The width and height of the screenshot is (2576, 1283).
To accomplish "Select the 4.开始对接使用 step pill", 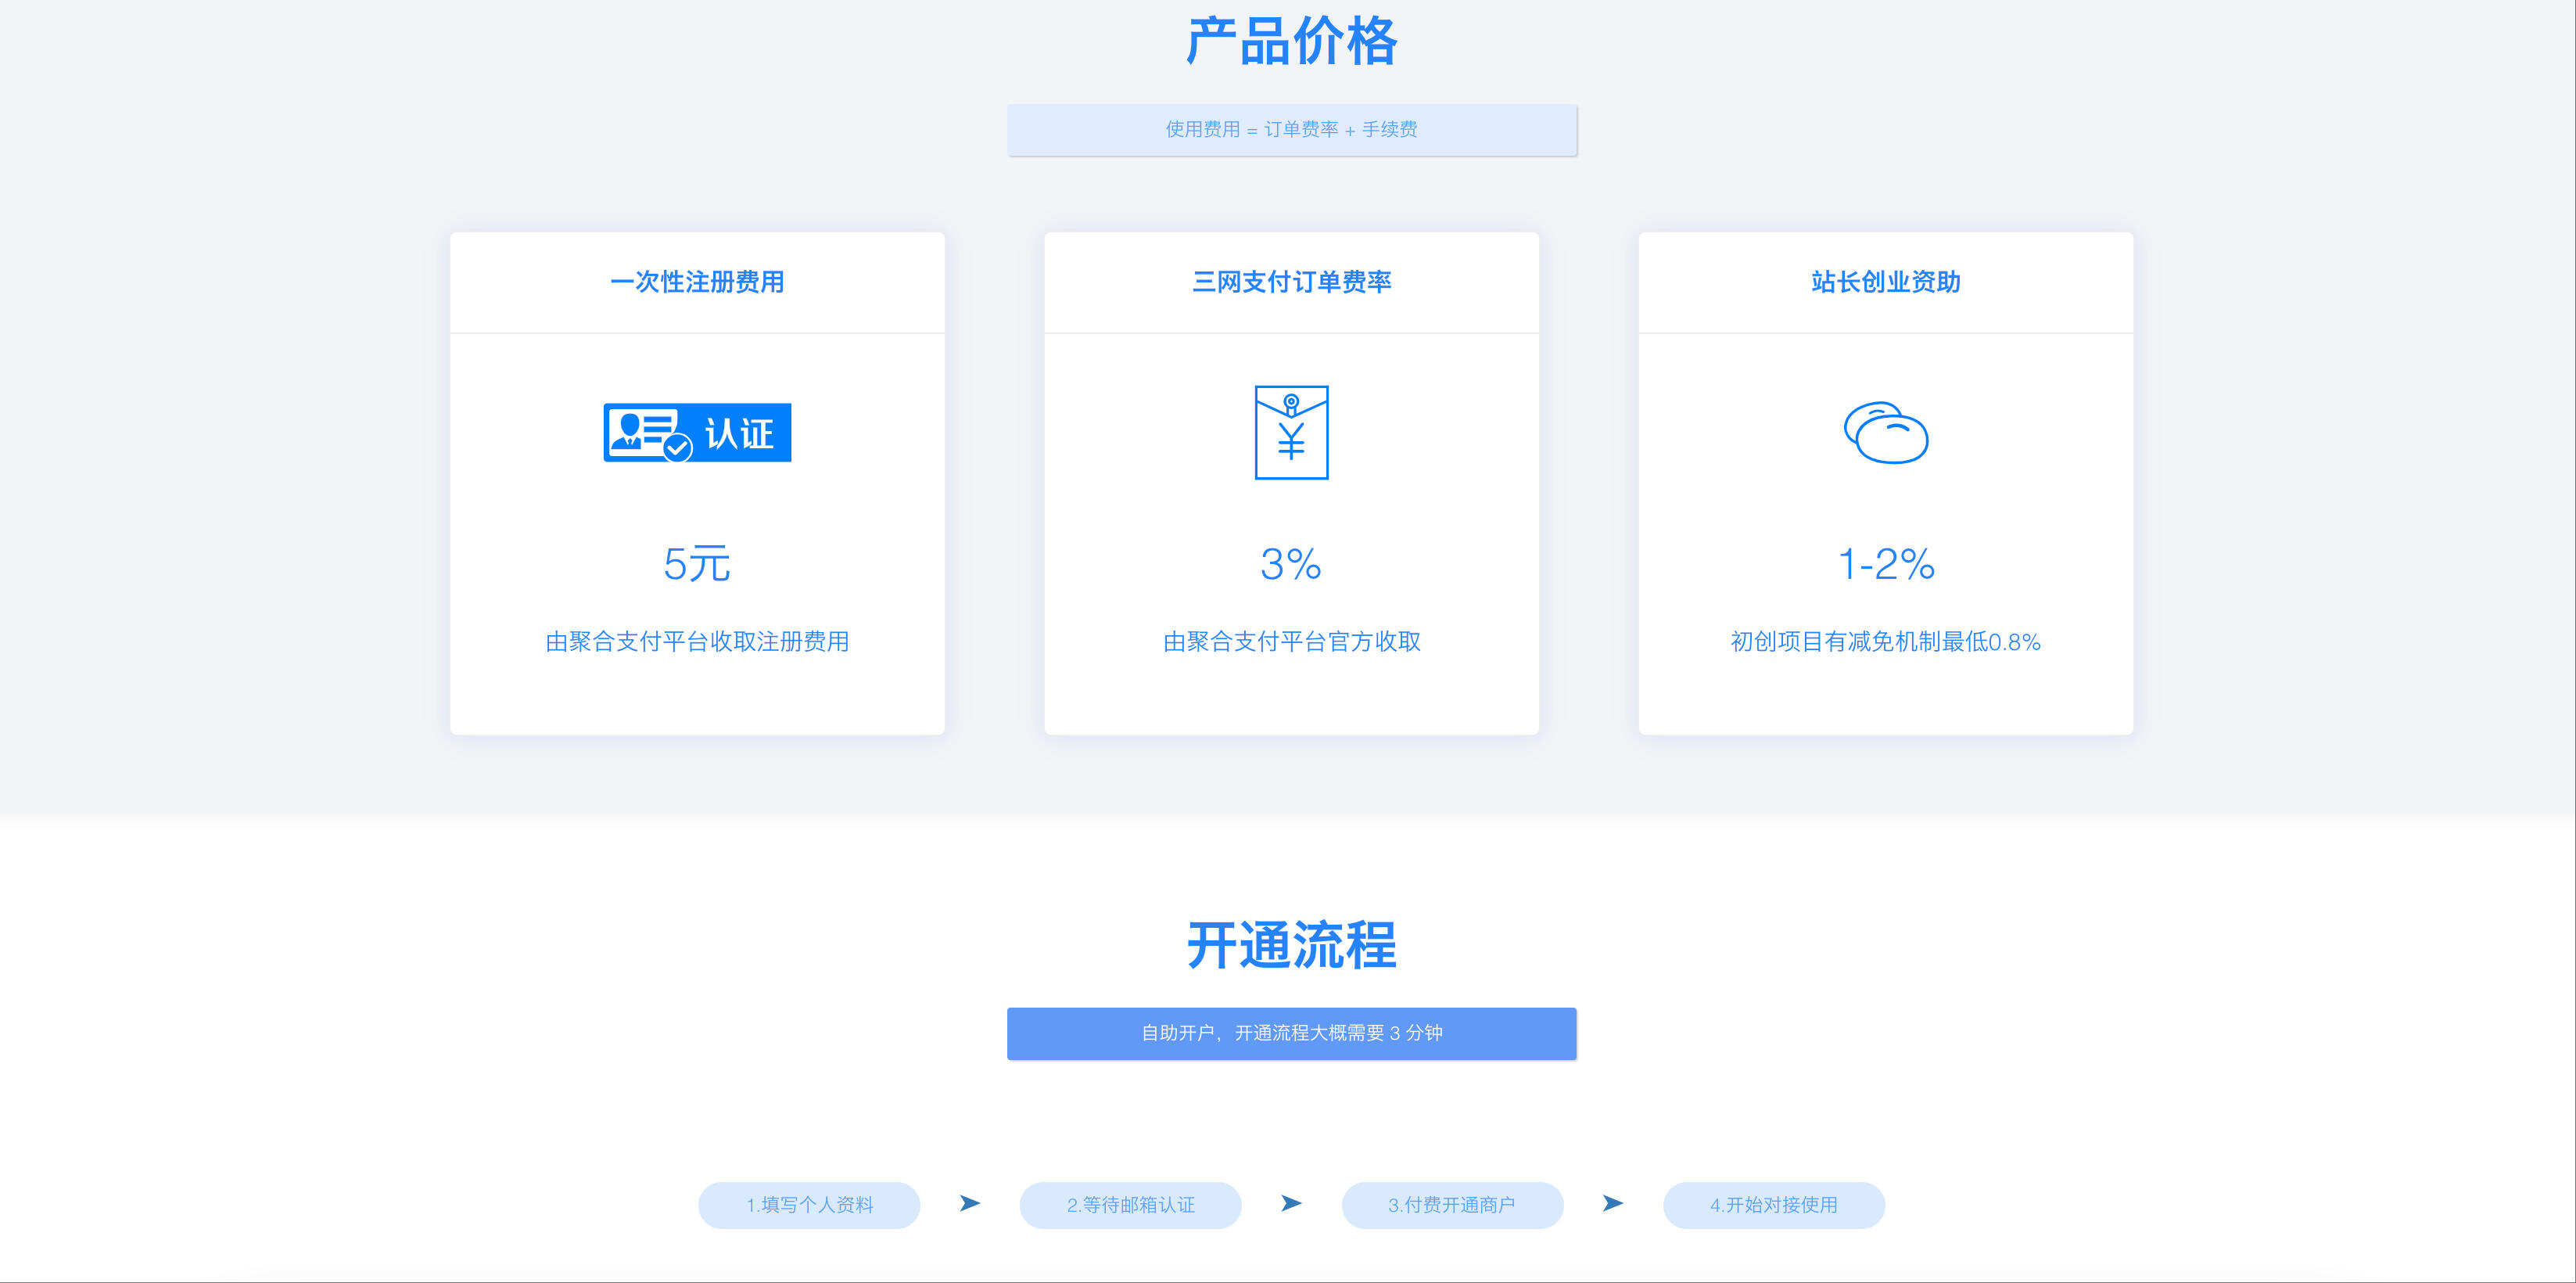I will coord(1773,1205).
